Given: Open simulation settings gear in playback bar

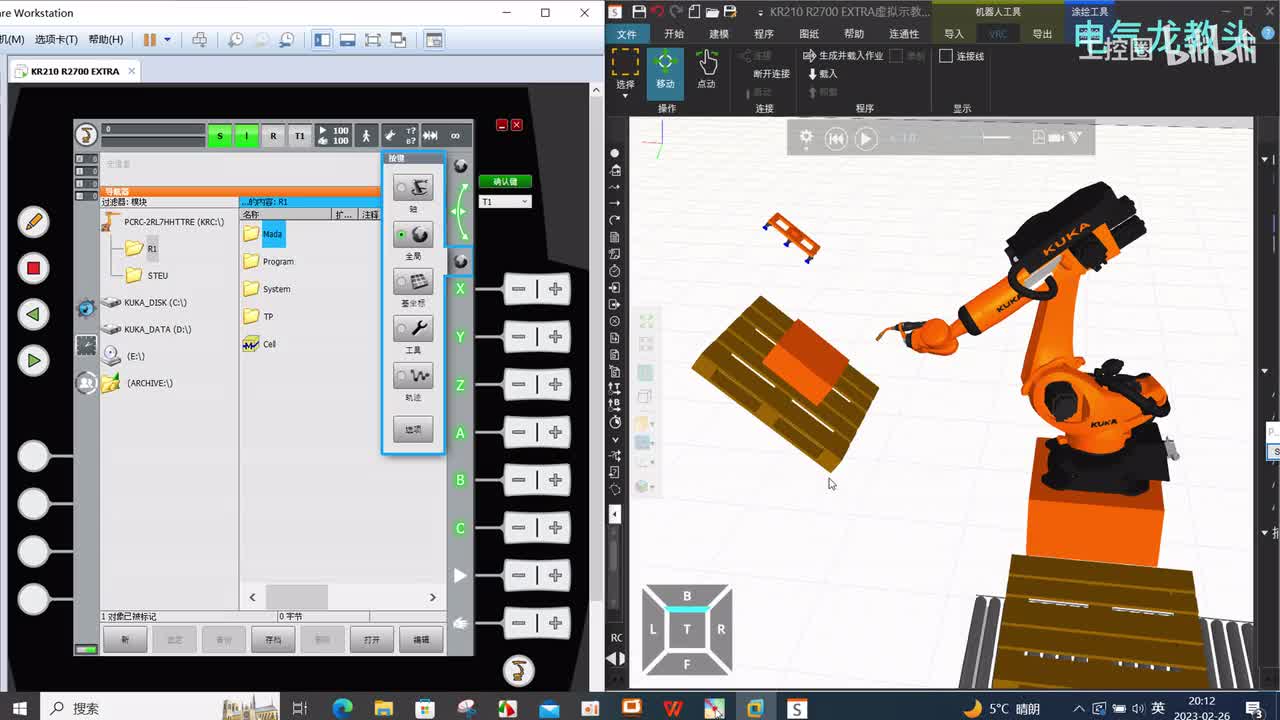Looking at the screenshot, I should point(806,138).
